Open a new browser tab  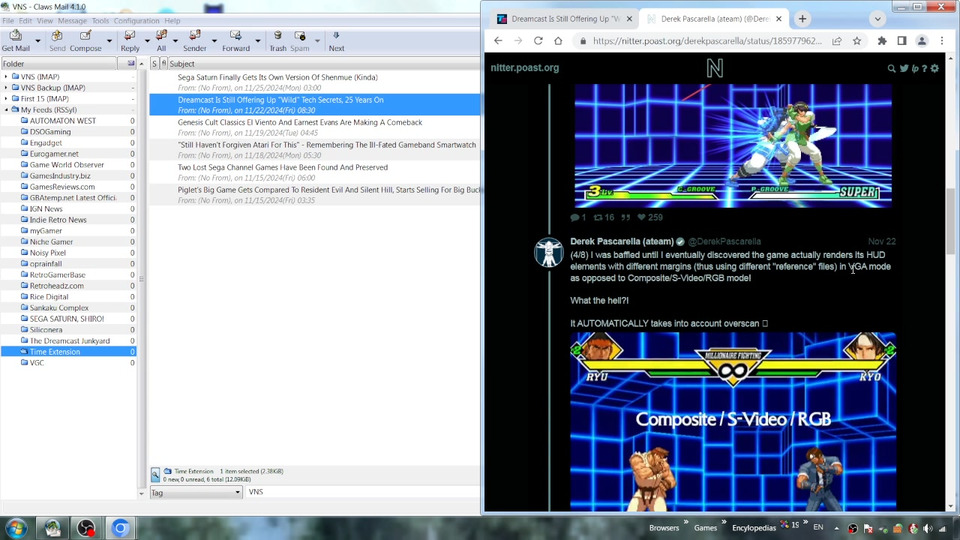pyautogui.click(x=802, y=19)
